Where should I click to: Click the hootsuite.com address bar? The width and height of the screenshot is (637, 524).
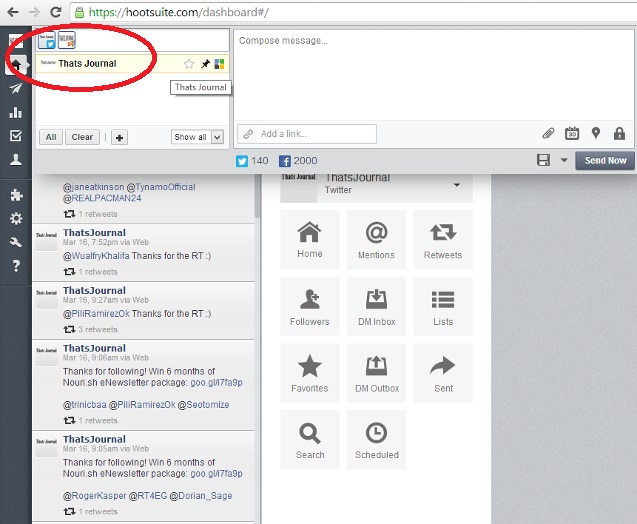click(x=353, y=12)
